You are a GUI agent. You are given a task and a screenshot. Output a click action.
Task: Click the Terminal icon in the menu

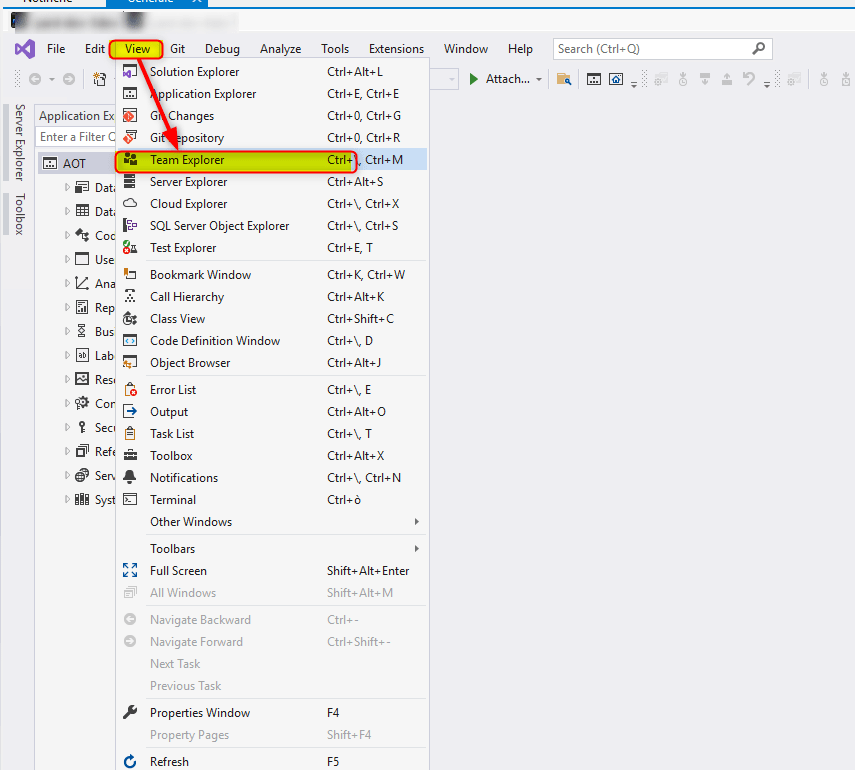pyautogui.click(x=130, y=500)
